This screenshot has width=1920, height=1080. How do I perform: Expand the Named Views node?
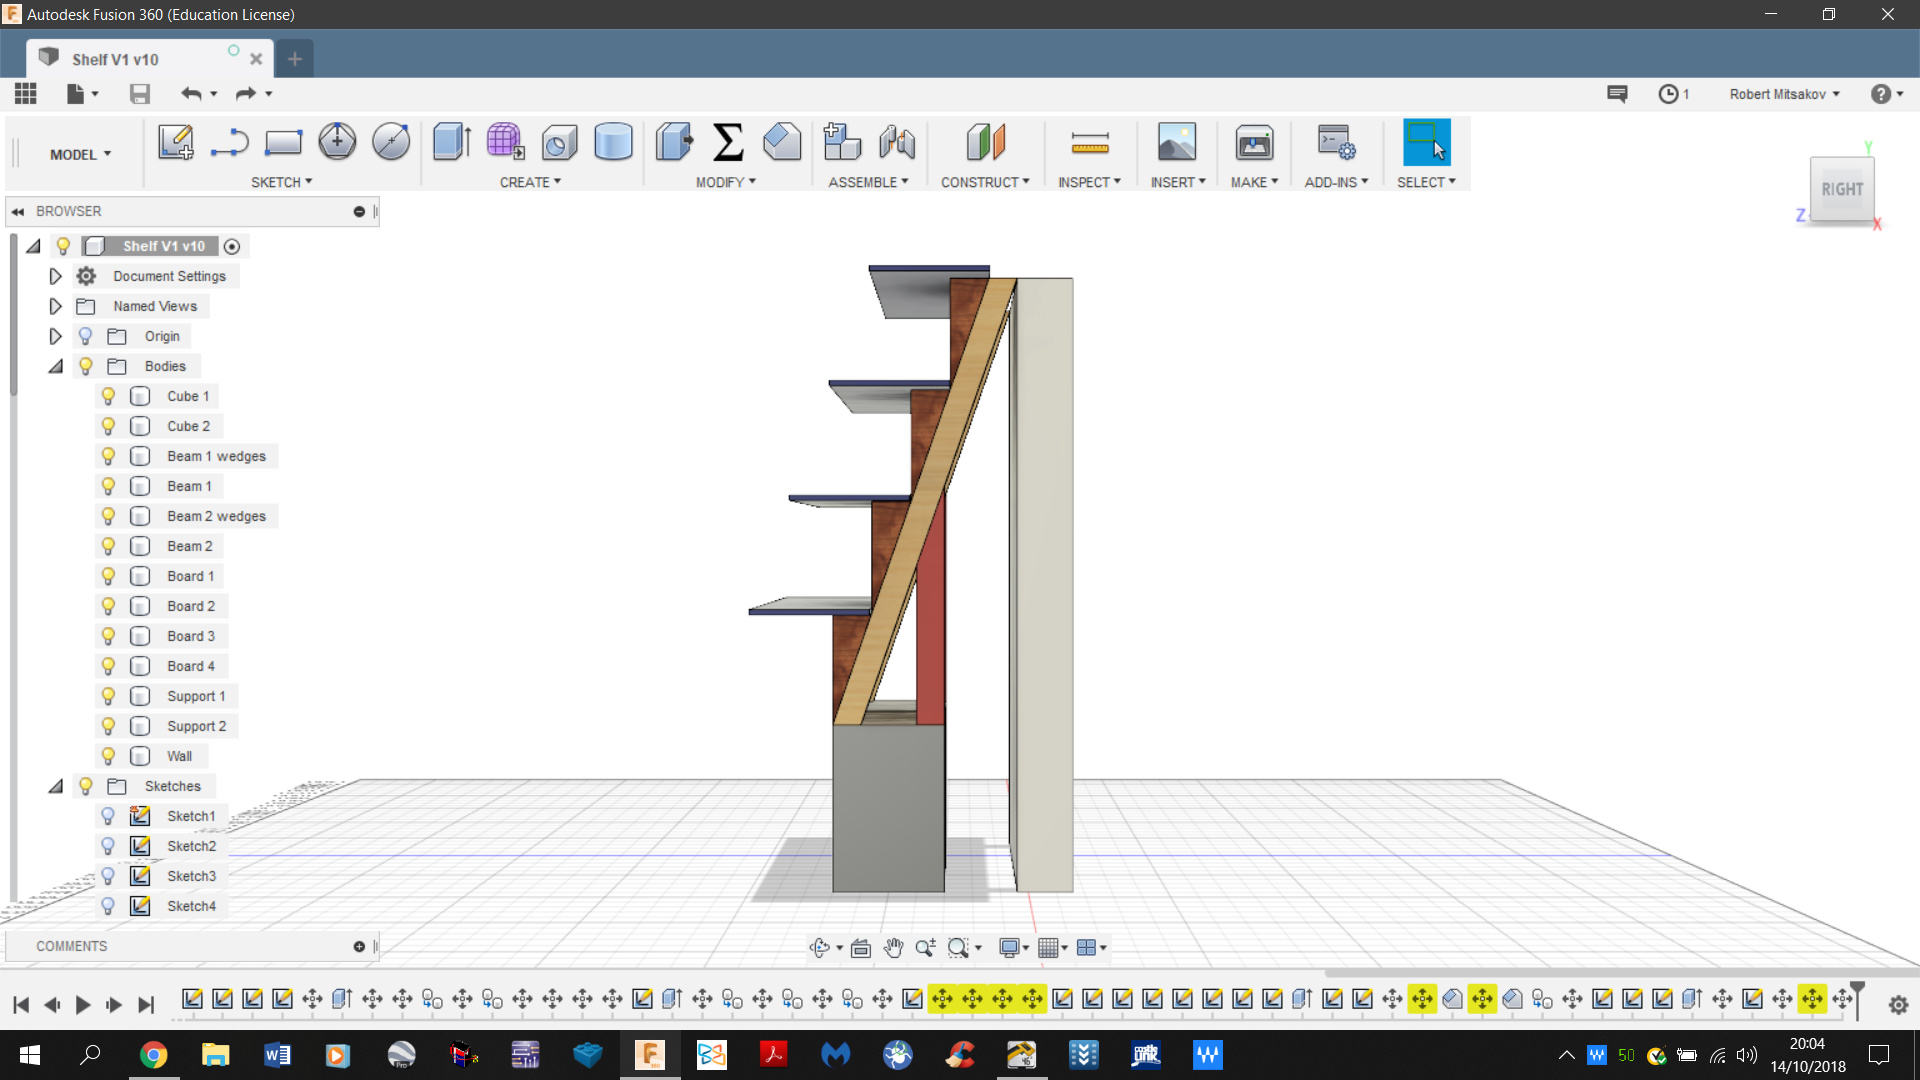coord(55,306)
